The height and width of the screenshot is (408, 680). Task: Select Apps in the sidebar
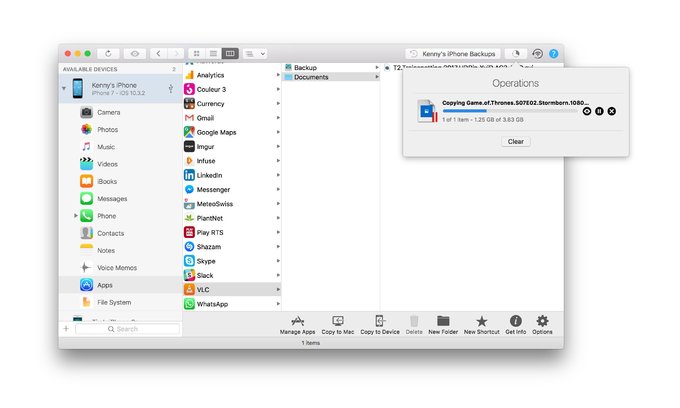[x=120, y=285]
